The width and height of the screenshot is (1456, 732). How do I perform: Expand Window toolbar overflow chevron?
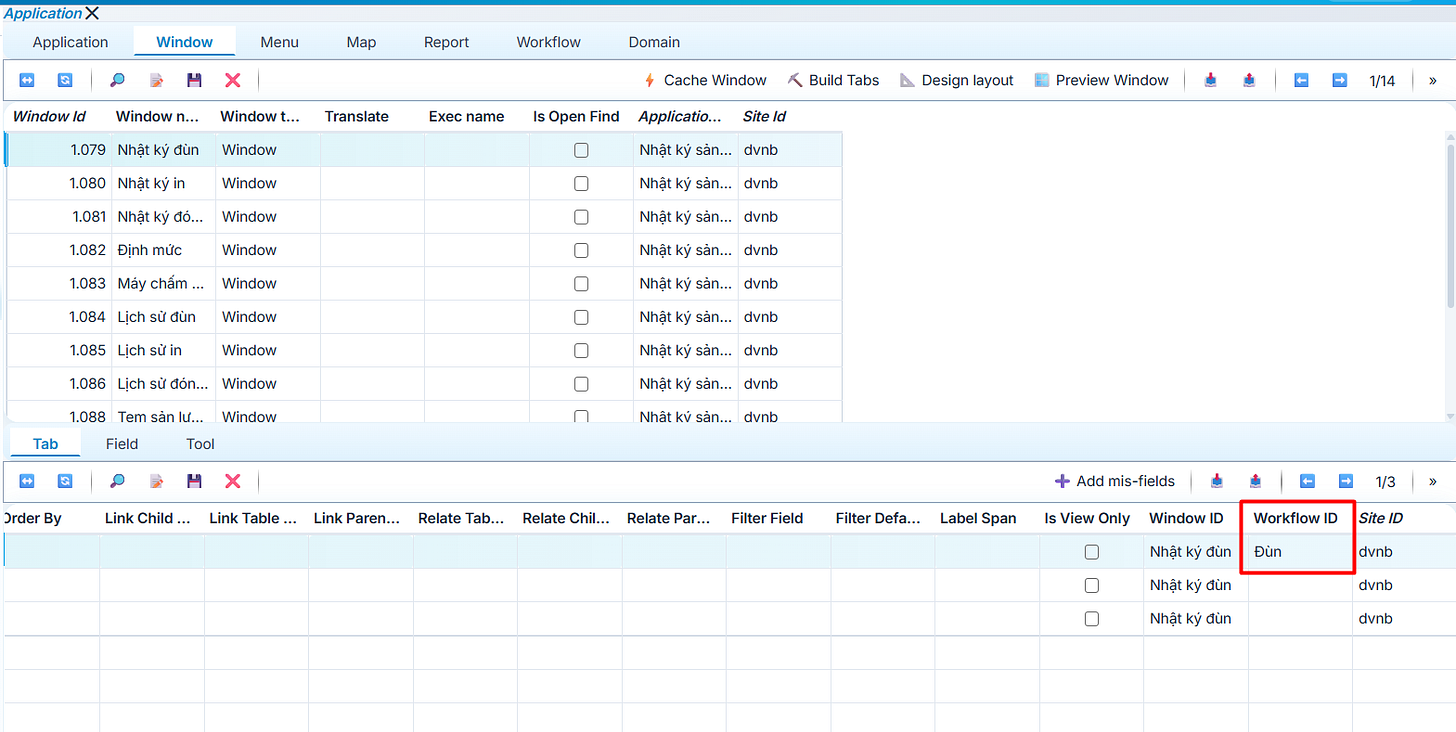click(x=1432, y=80)
